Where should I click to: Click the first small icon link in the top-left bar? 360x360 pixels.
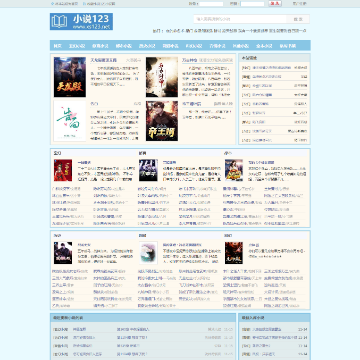pyautogui.click(x=64, y=4)
